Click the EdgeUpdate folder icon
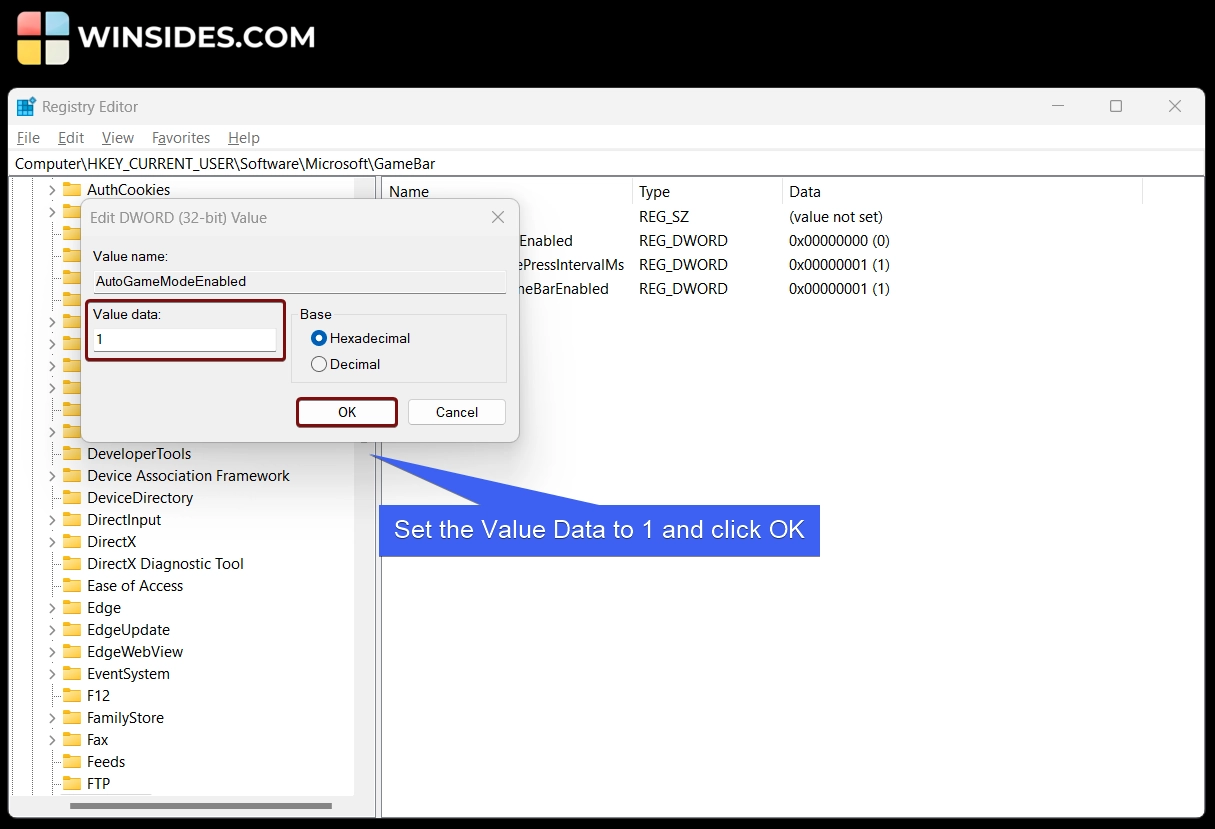The height and width of the screenshot is (829, 1215). point(72,629)
